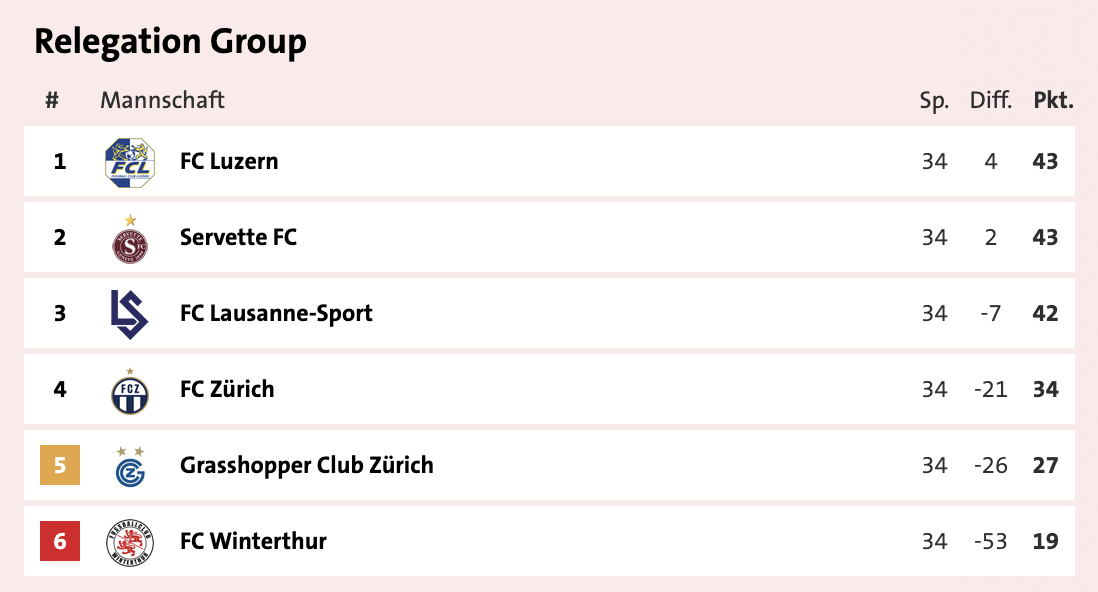Viewport: 1098px width, 592px height.
Task: Open the FC Luzern team link
Action: pyautogui.click(x=229, y=161)
